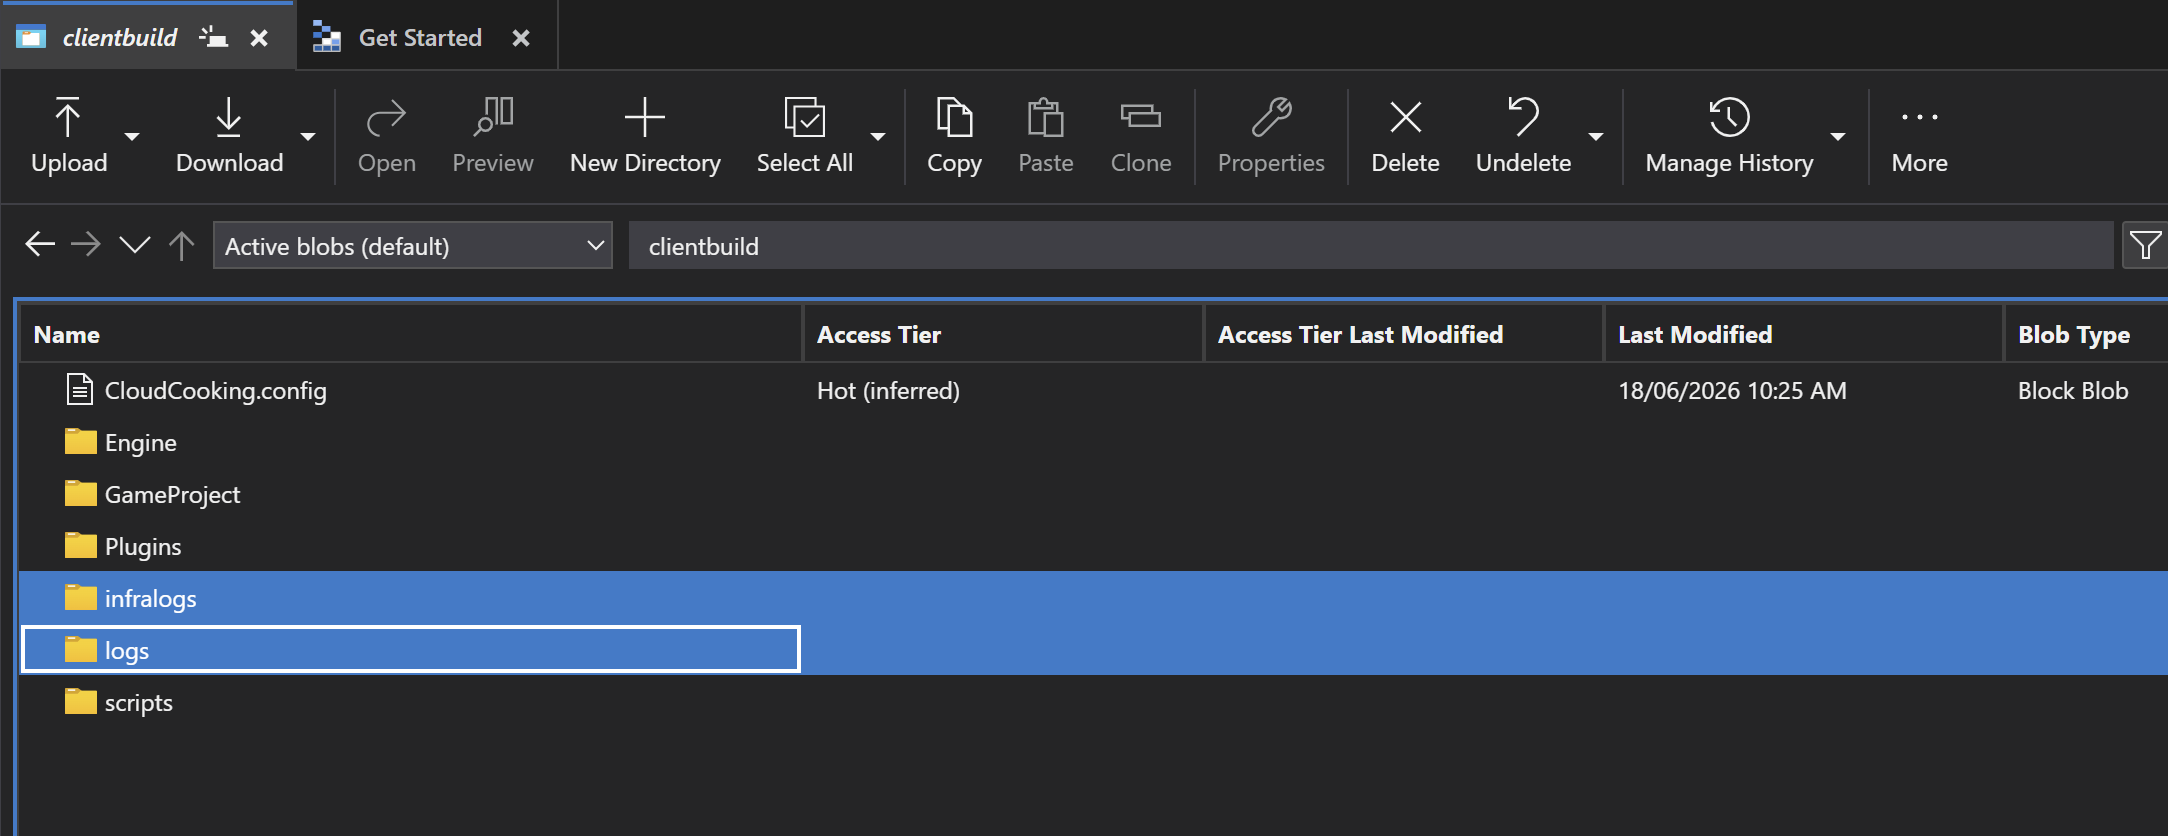
Task: Select the GameProject folder
Action: click(1094, 494)
